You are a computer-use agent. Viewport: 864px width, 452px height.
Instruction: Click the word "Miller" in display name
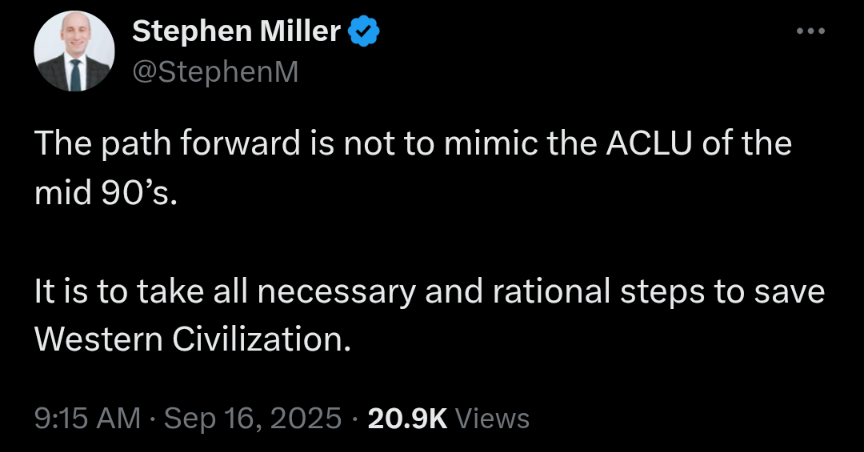click(300, 30)
